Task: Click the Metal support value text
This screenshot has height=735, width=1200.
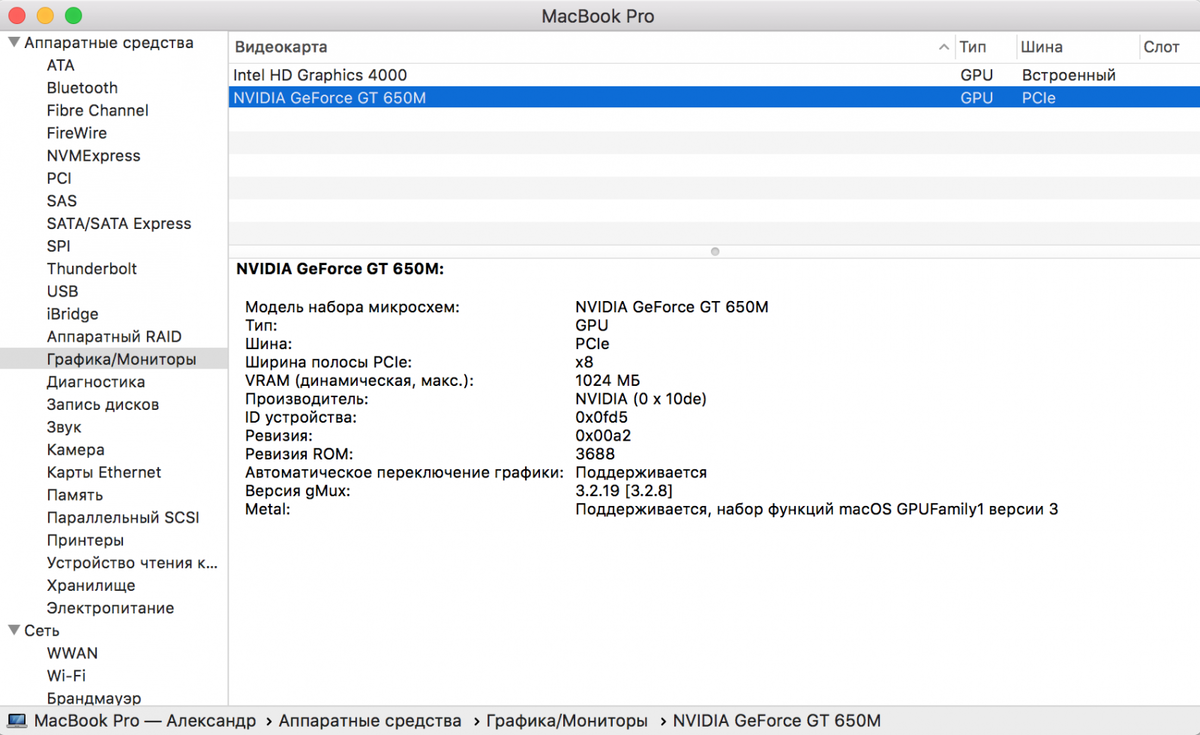Action: pyautogui.click(x=817, y=509)
